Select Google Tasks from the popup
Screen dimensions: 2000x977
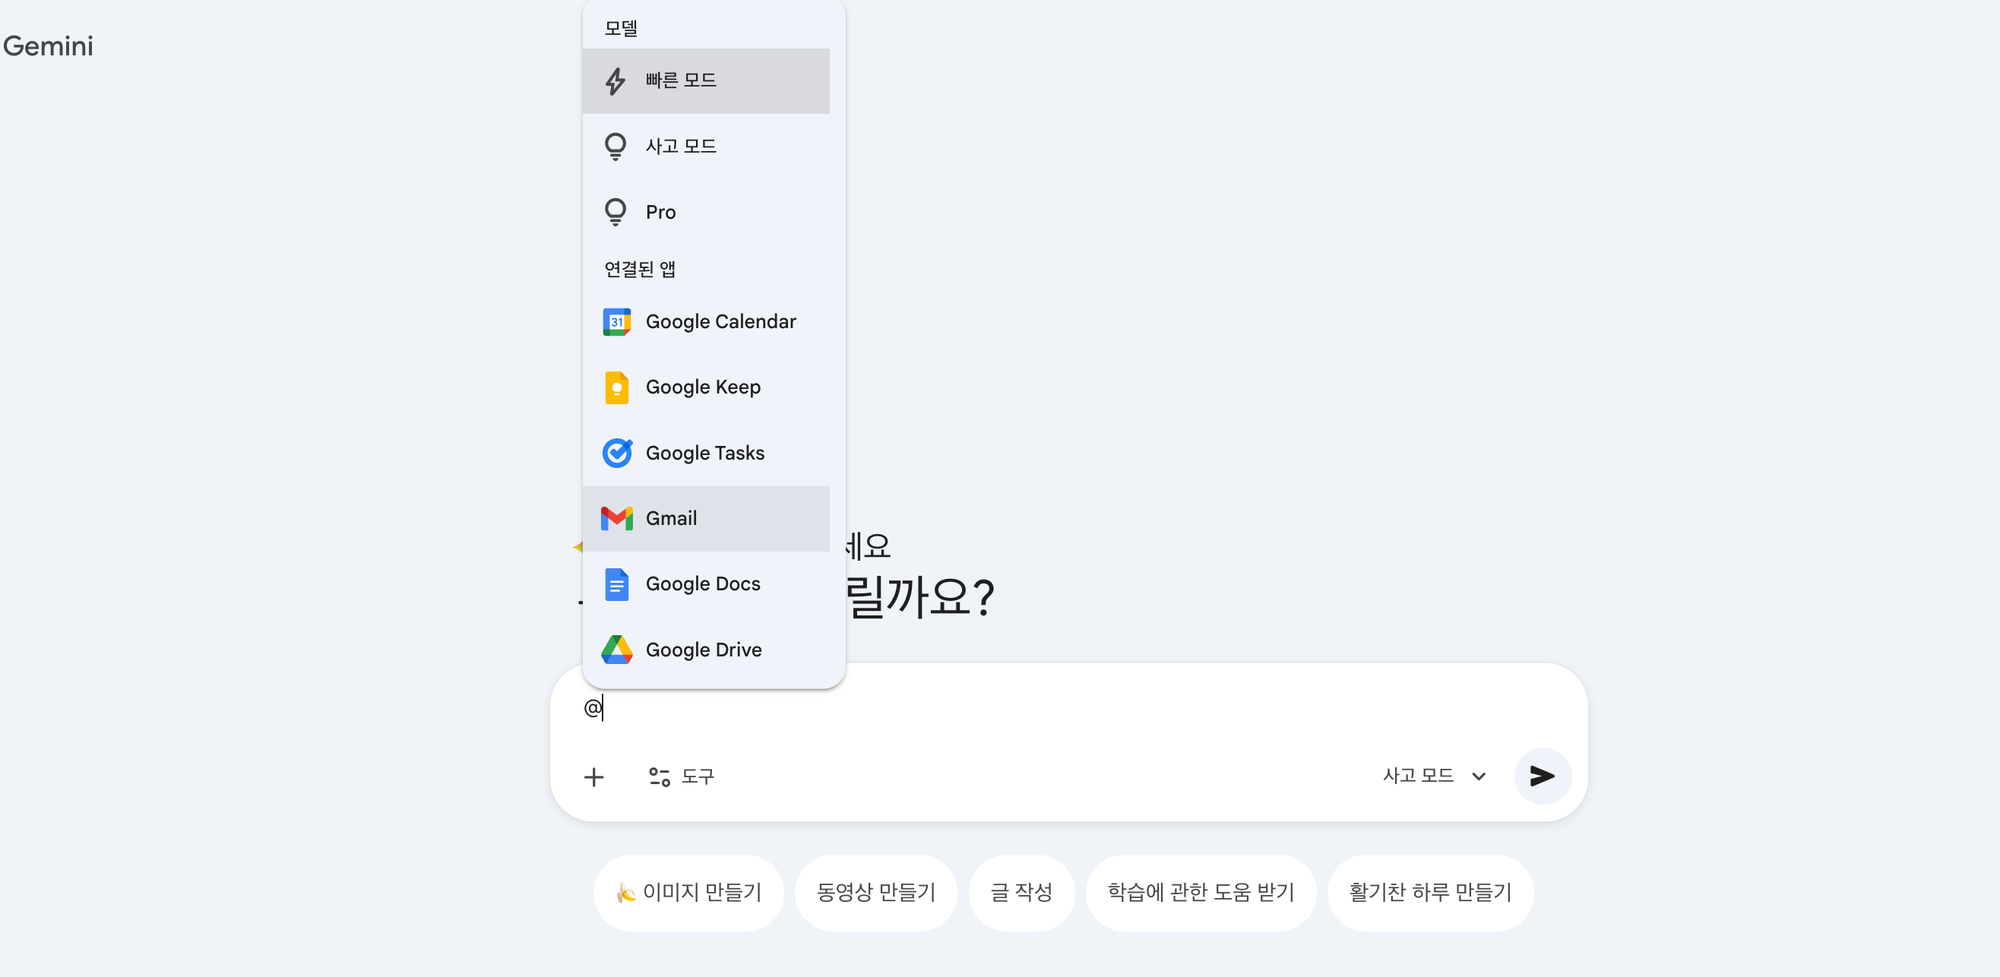point(706,453)
